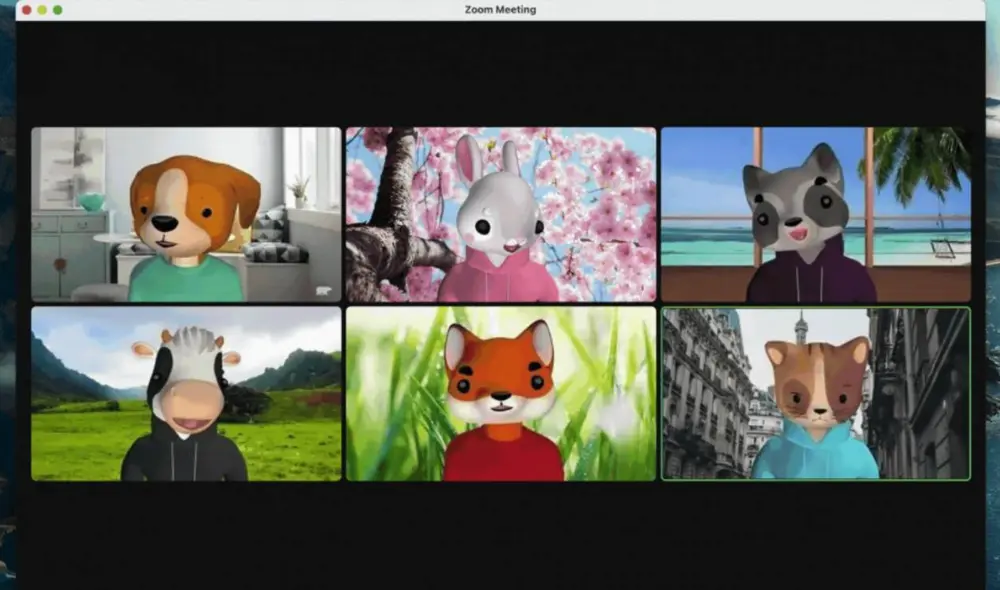
Task: Click the empty black area below the tiles
Action: 500,535
